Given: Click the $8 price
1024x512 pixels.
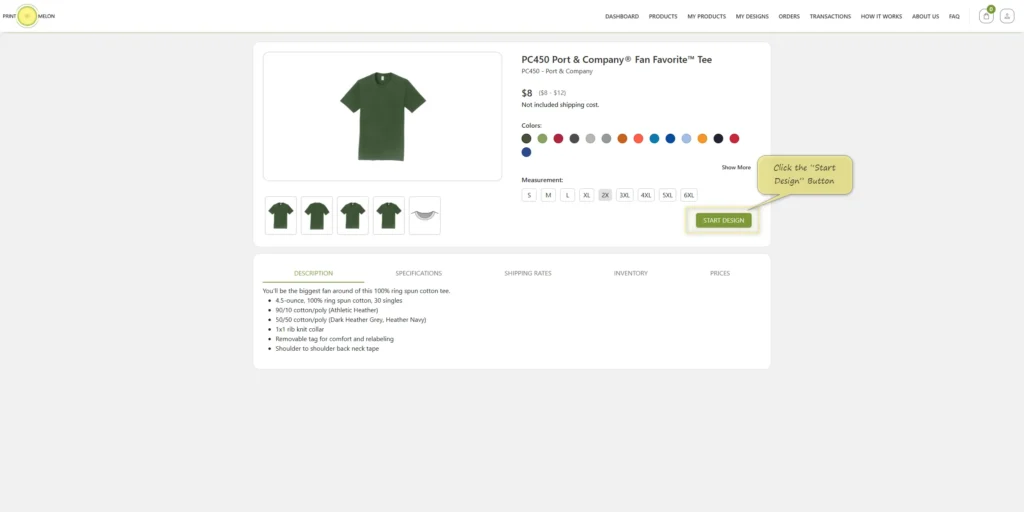Looking at the screenshot, I should pos(527,93).
